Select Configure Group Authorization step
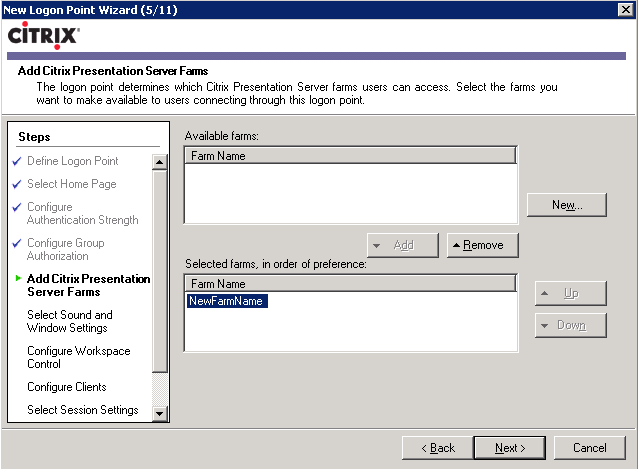 point(66,249)
